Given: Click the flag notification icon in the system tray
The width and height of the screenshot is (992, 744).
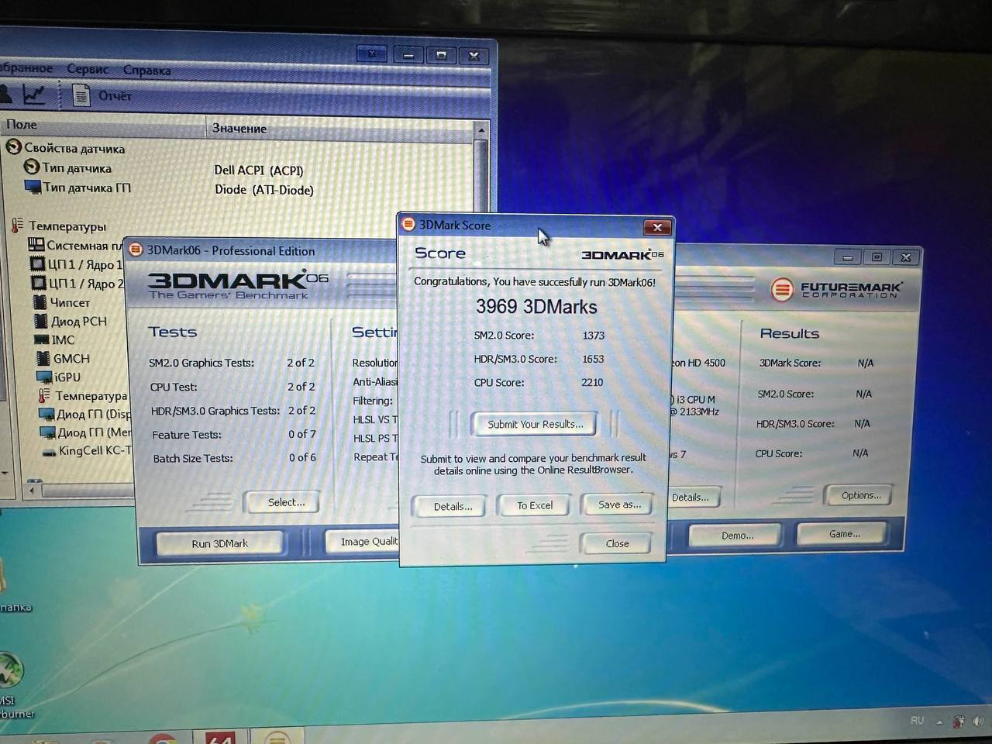Looking at the screenshot, I should pyautogui.click(x=959, y=721).
